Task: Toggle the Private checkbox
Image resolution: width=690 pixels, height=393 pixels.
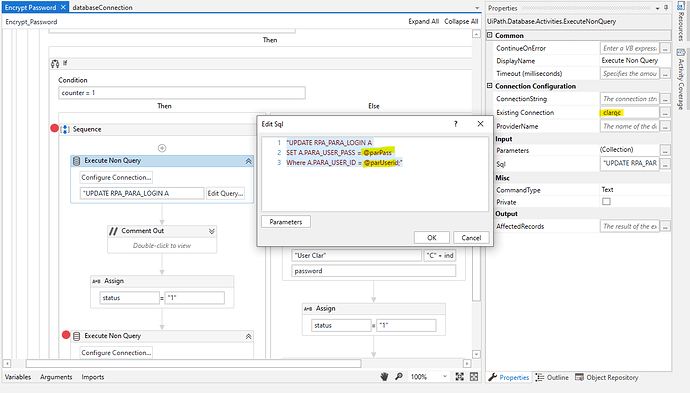Action: (x=606, y=202)
